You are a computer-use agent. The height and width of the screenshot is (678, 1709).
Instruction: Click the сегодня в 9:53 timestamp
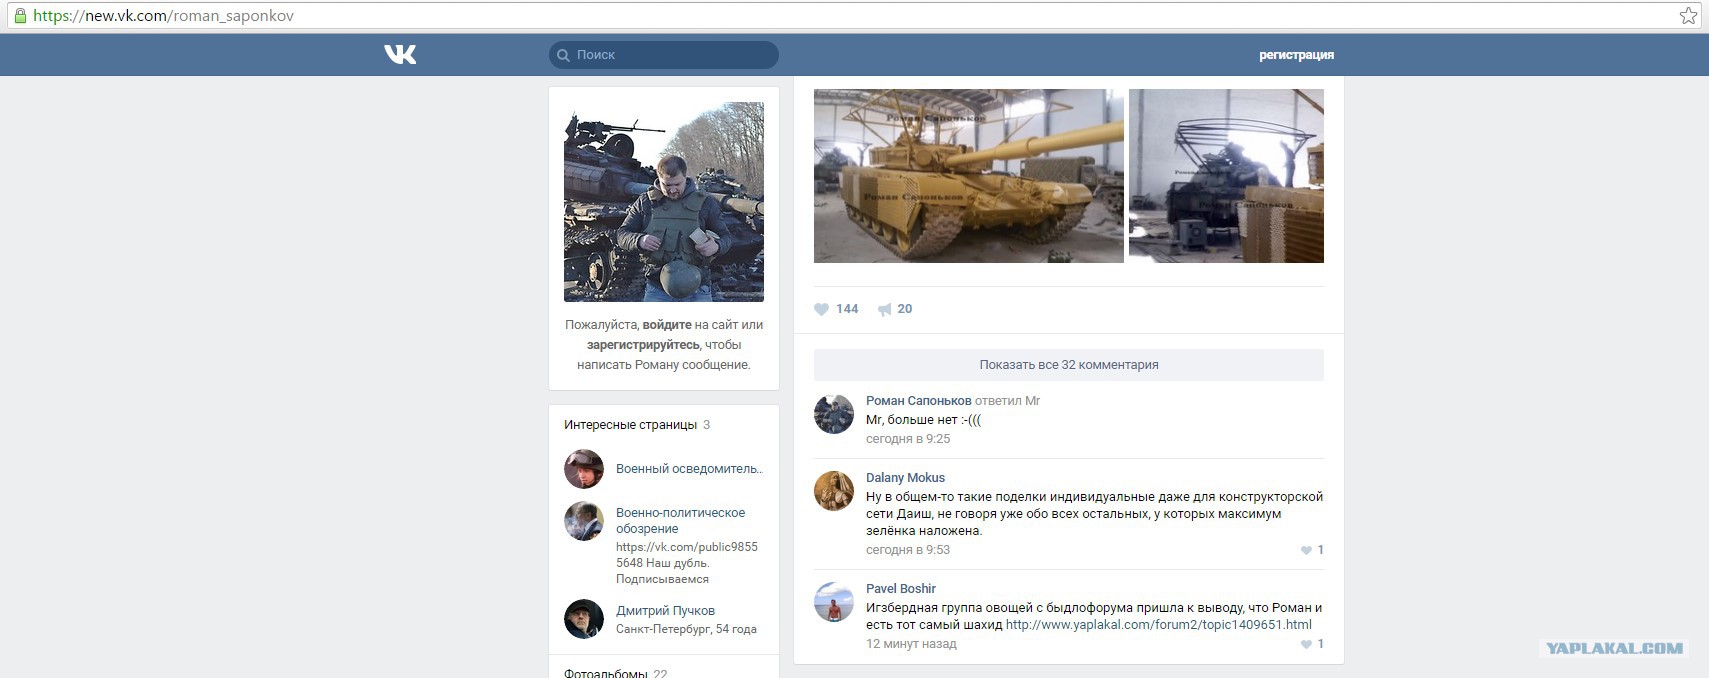(908, 550)
